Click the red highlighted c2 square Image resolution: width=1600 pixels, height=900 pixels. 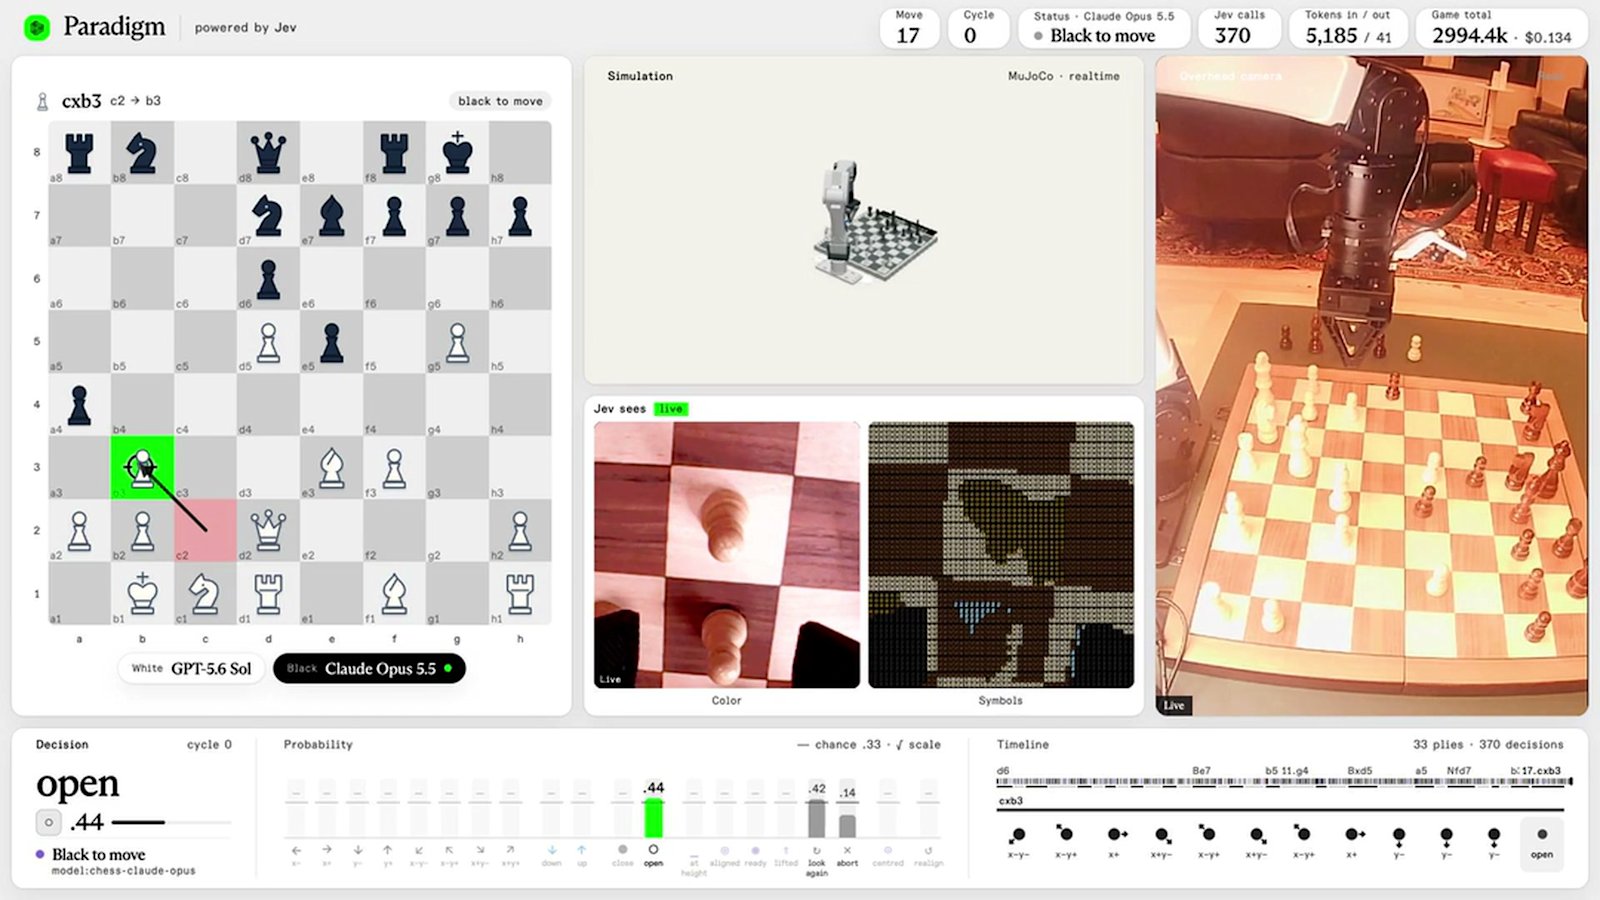point(205,530)
